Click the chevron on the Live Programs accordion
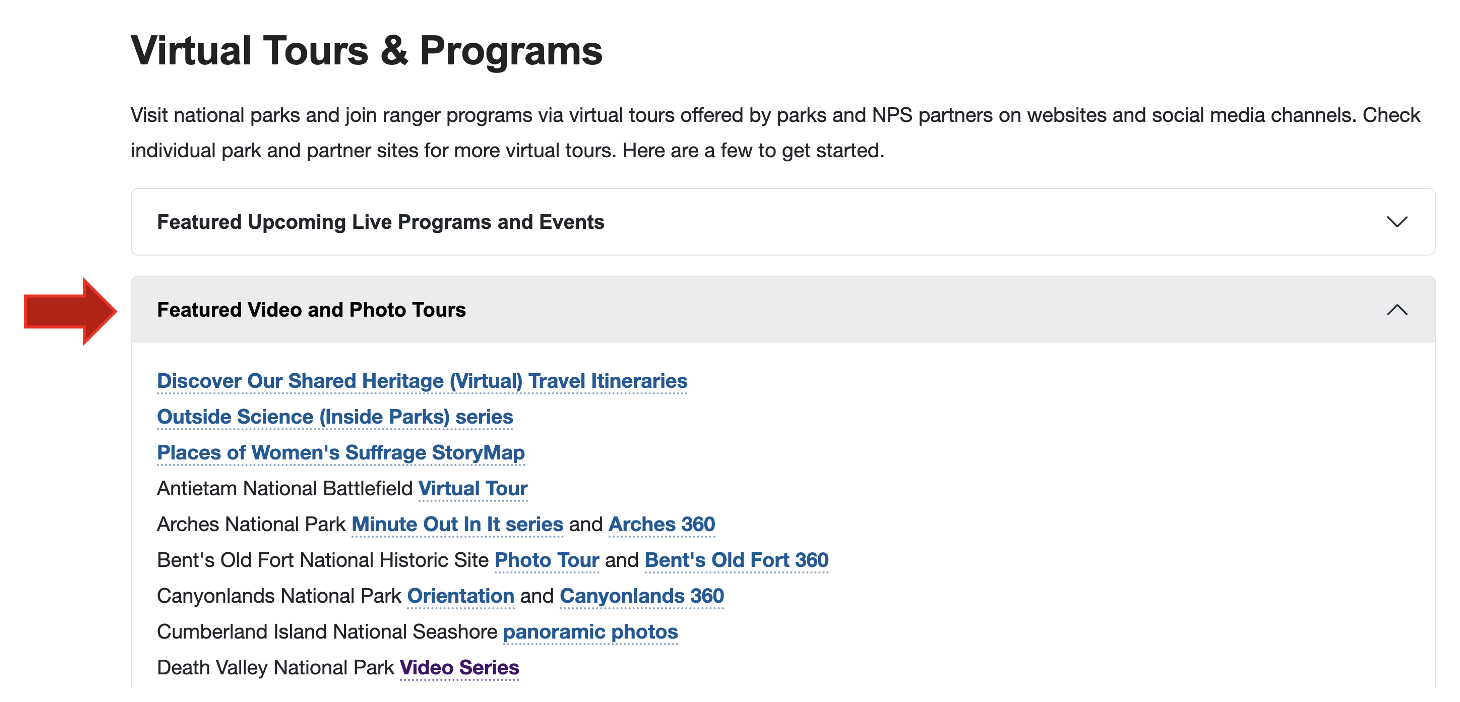 click(x=1397, y=222)
